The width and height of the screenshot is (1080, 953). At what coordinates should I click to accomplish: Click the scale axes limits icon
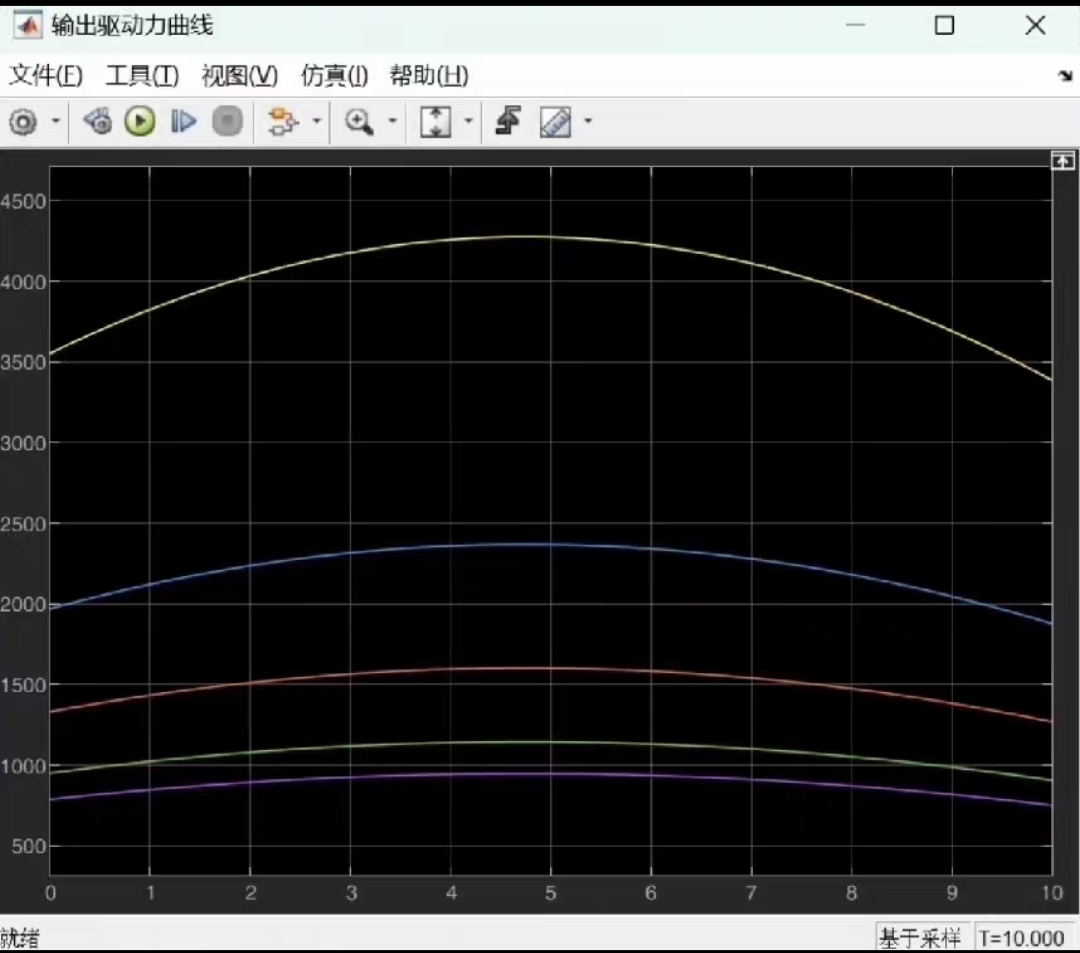tap(435, 122)
